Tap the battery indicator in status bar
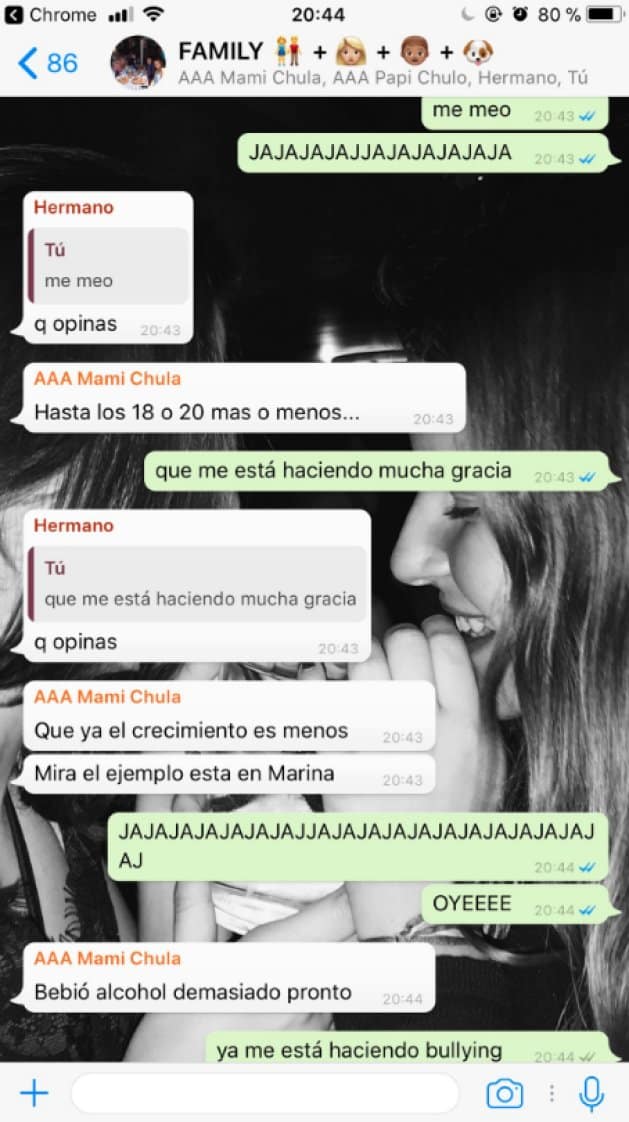Image resolution: width=629 pixels, height=1122 pixels. point(604,14)
